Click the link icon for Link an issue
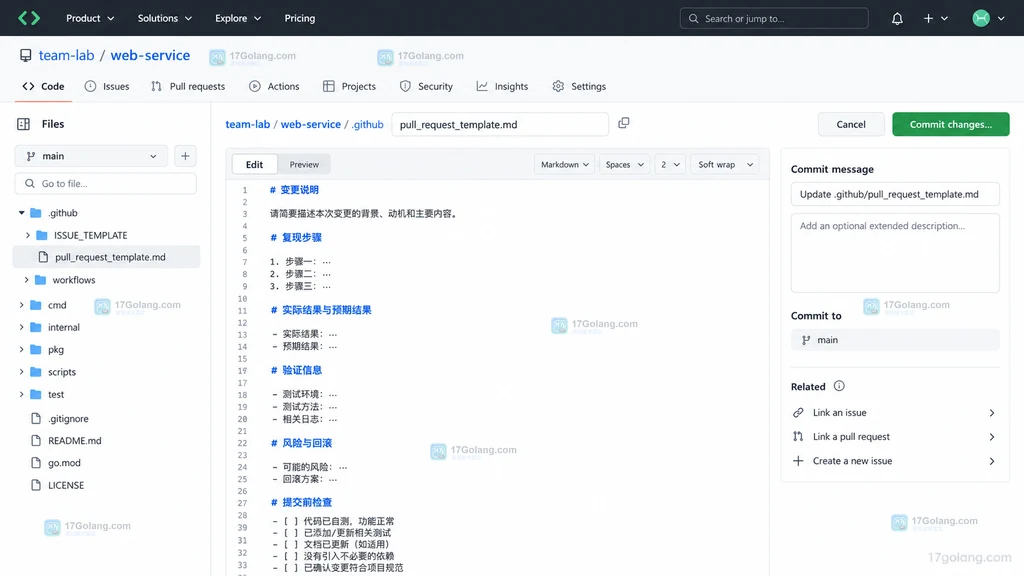Screen dimensions: 1024x576 (798, 413)
